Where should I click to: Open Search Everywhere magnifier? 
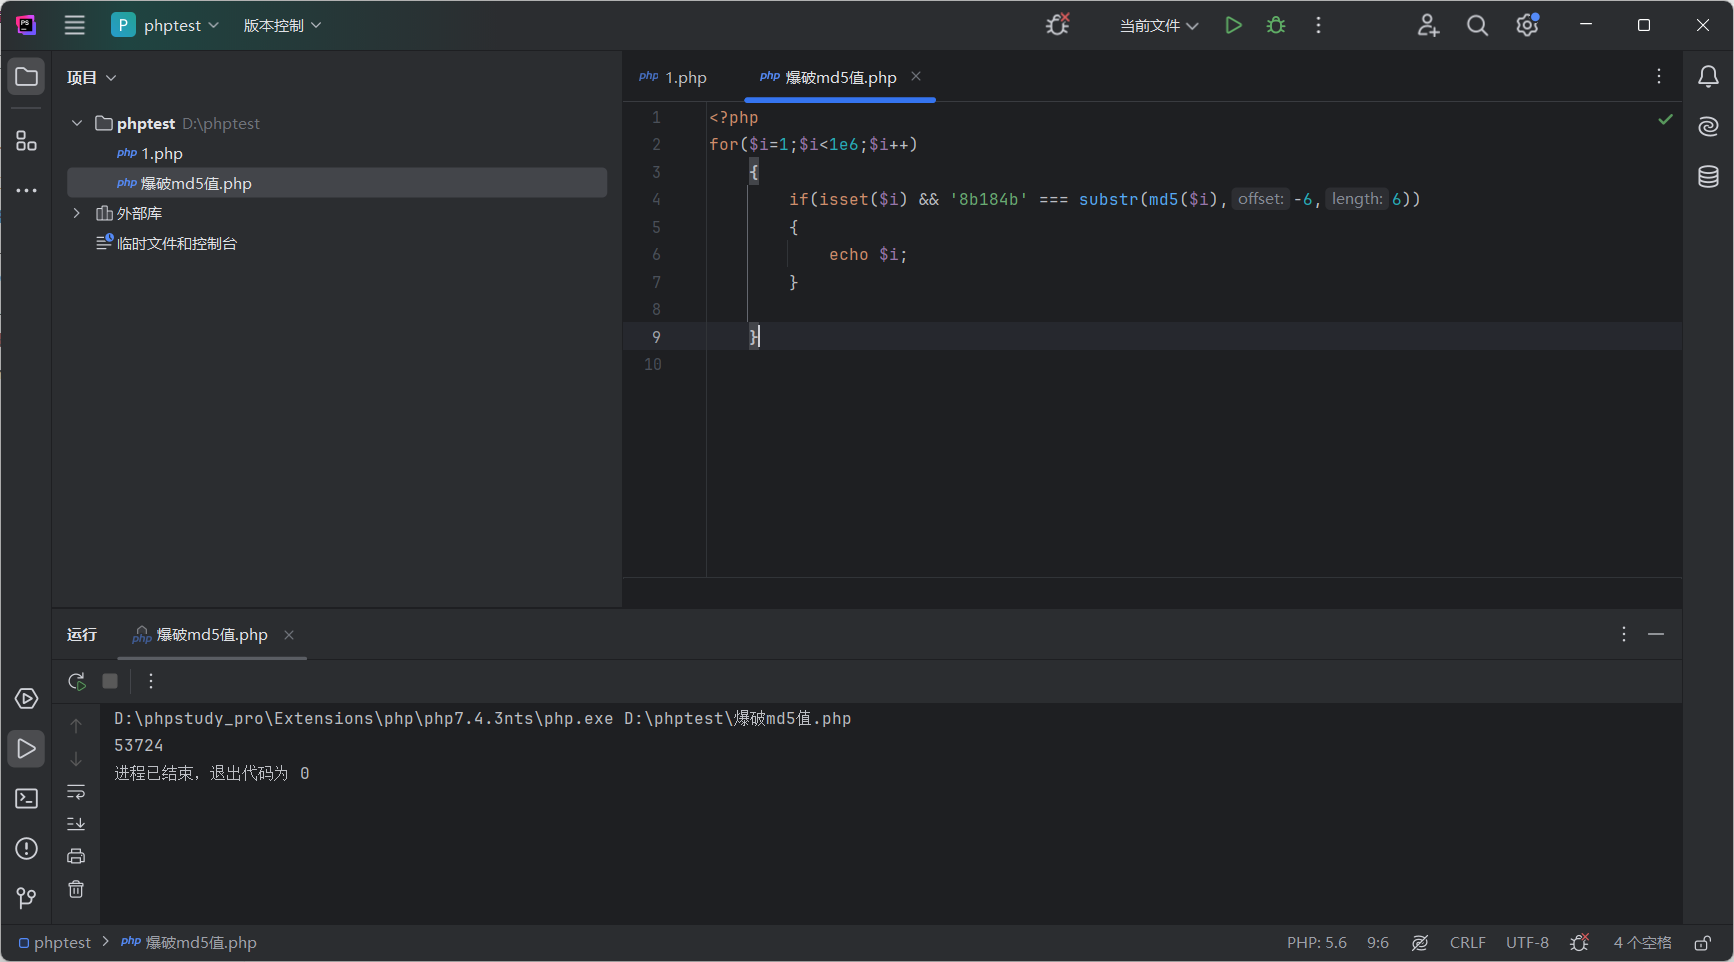coord(1477,25)
